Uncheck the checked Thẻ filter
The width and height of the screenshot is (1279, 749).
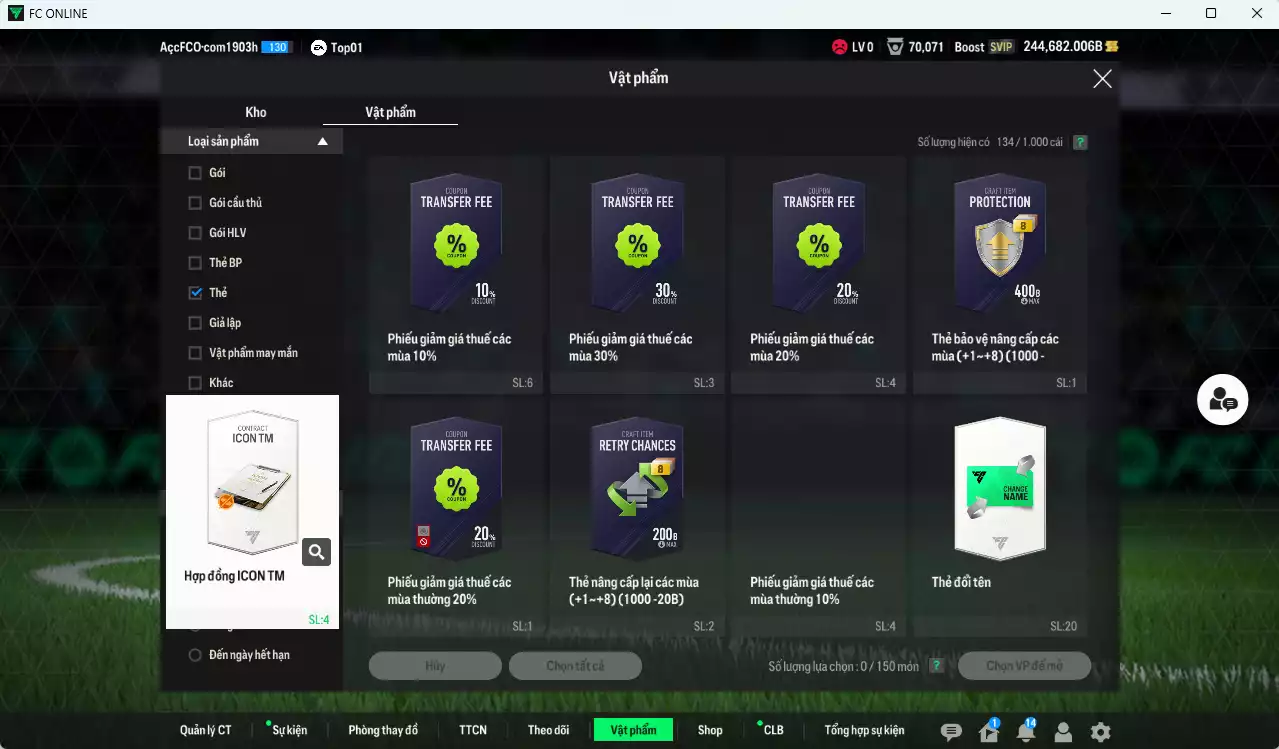(x=195, y=293)
